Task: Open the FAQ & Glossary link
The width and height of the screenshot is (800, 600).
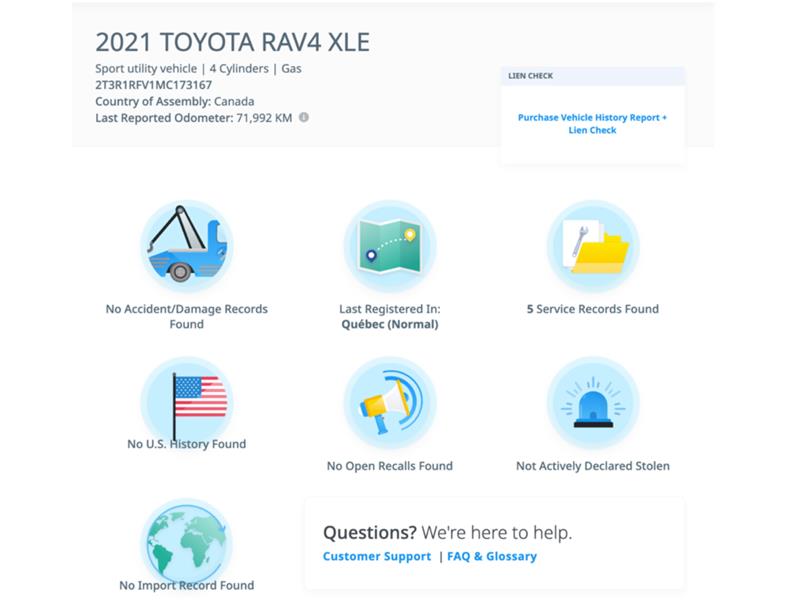Action: (492, 556)
